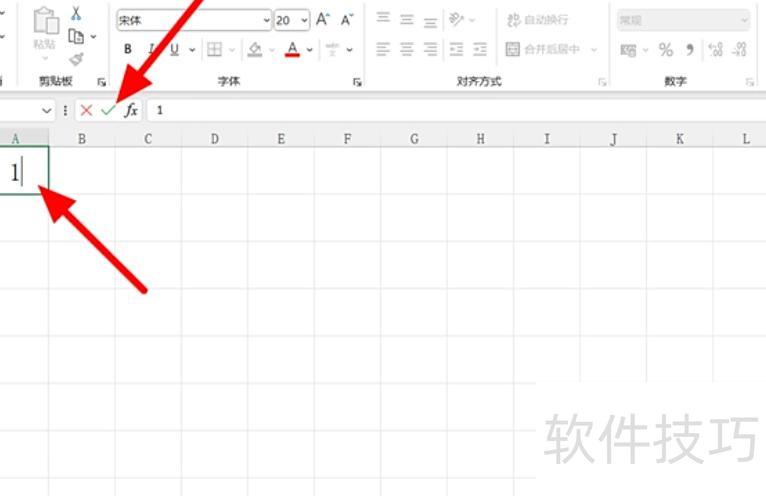Apply the red font color A

click(292, 49)
